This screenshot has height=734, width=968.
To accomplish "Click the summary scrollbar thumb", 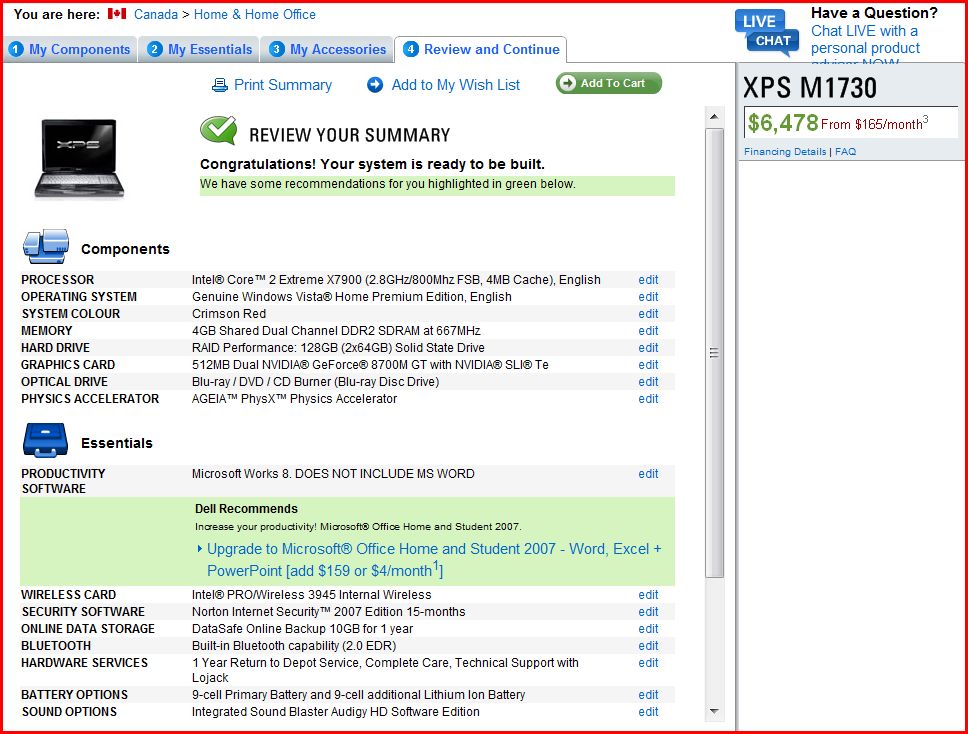I will pos(714,353).
